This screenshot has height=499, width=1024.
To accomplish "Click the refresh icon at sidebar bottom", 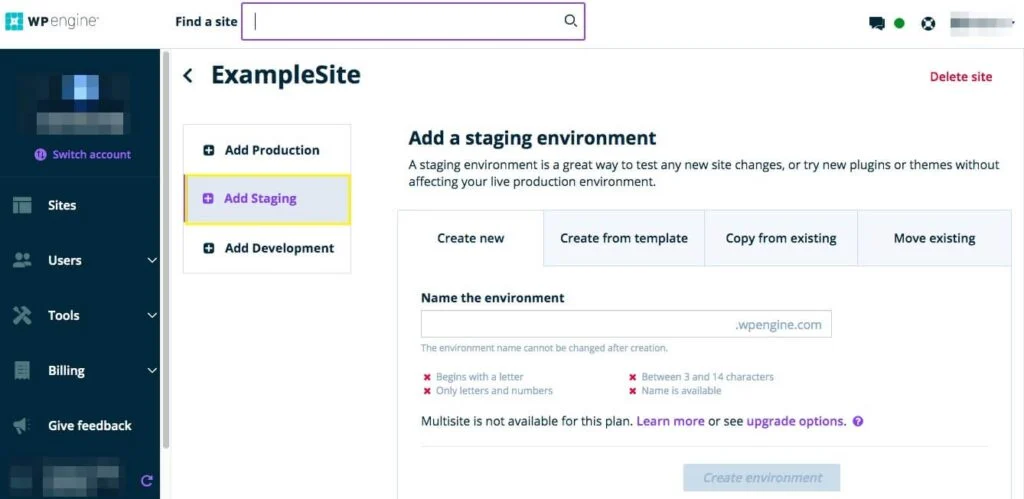I will tap(147, 481).
